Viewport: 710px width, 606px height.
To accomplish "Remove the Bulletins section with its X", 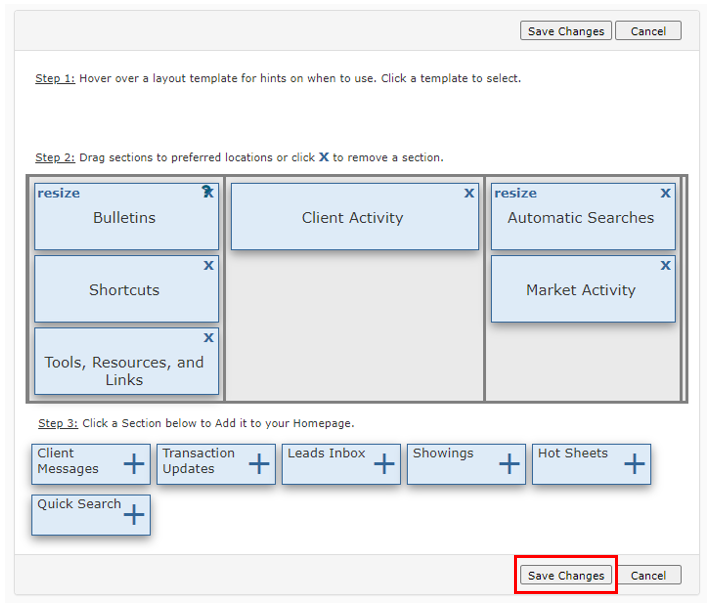I will tap(208, 193).
